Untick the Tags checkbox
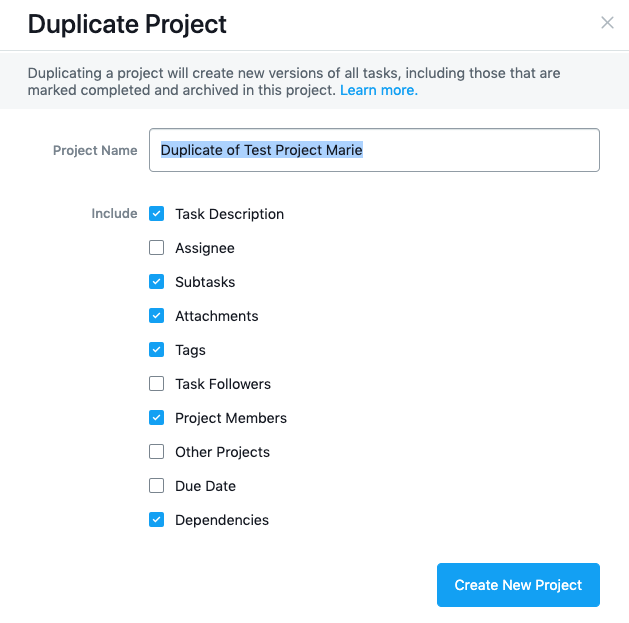The width and height of the screenshot is (629, 623). (x=156, y=350)
